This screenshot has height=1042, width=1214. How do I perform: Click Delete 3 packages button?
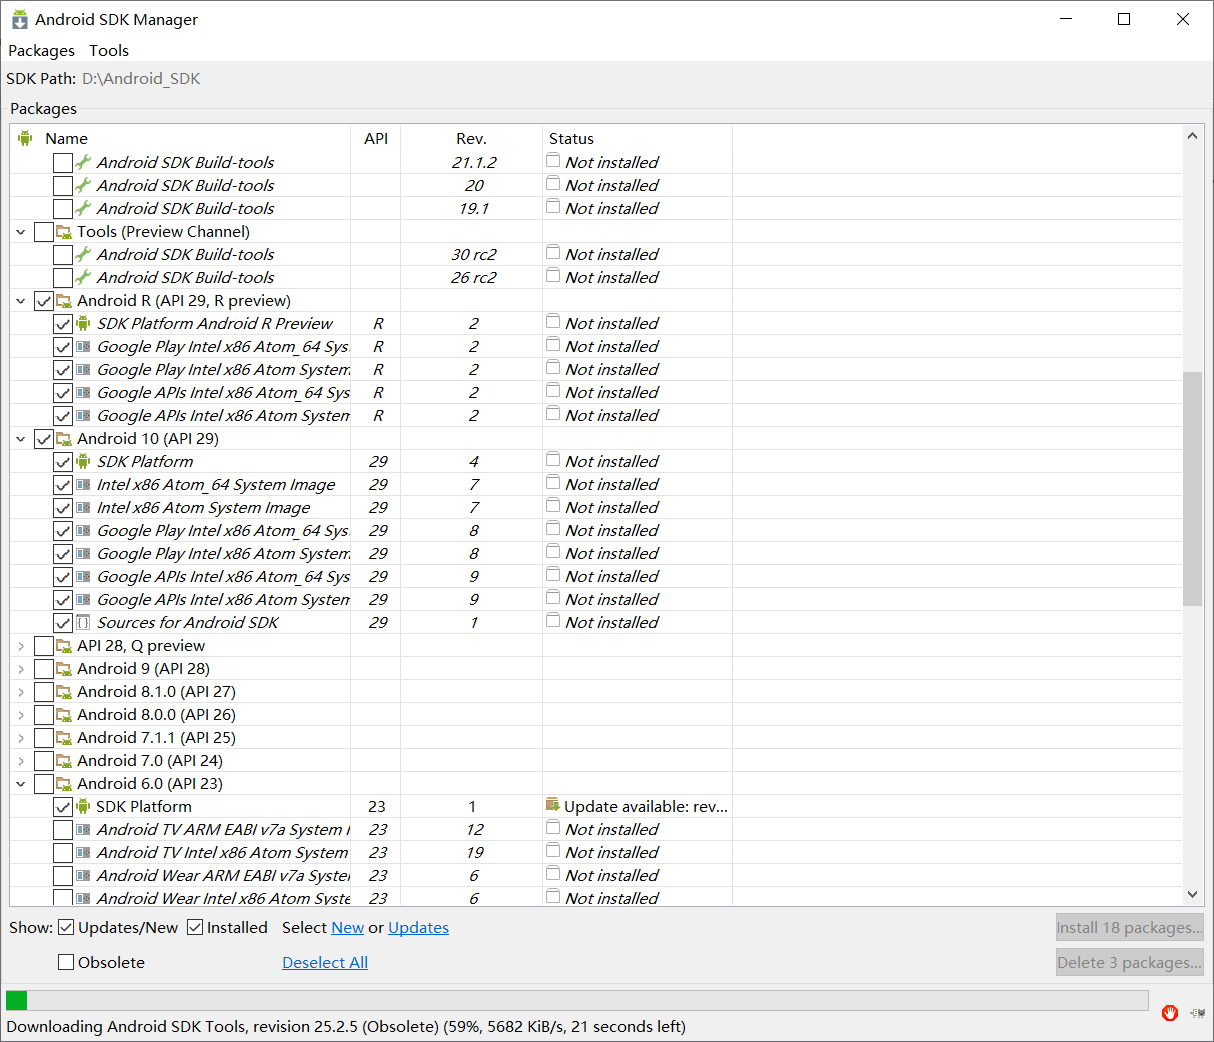(1130, 962)
